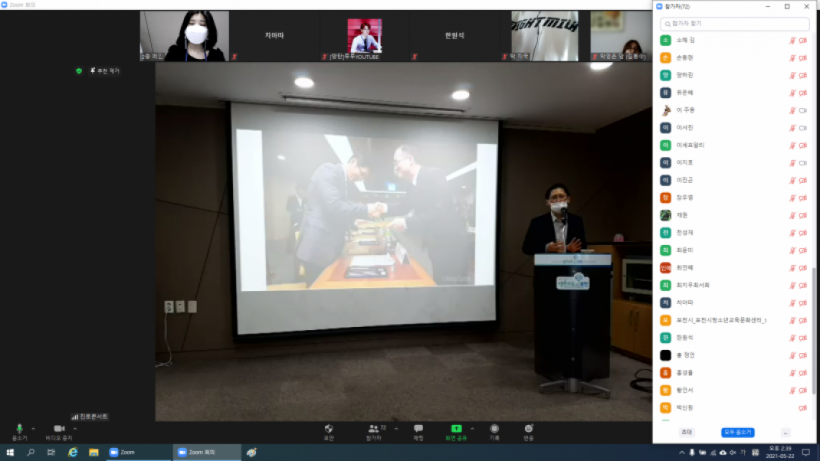Viewport: 820px width, 461px height.
Task: Expand video options arrow beside camera
Action: (74, 427)
